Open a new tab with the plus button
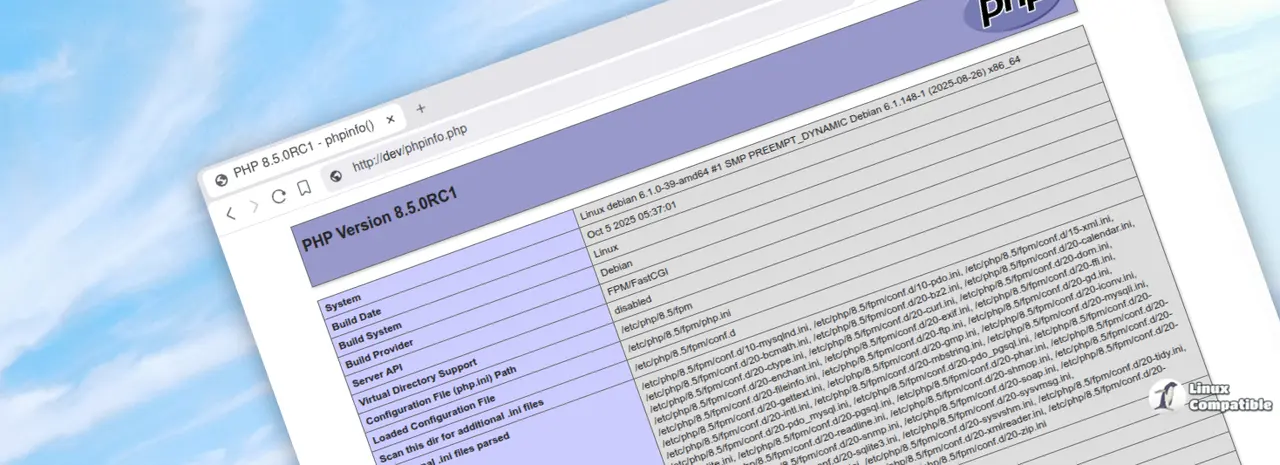1280x465 pixels. point(420,108)
